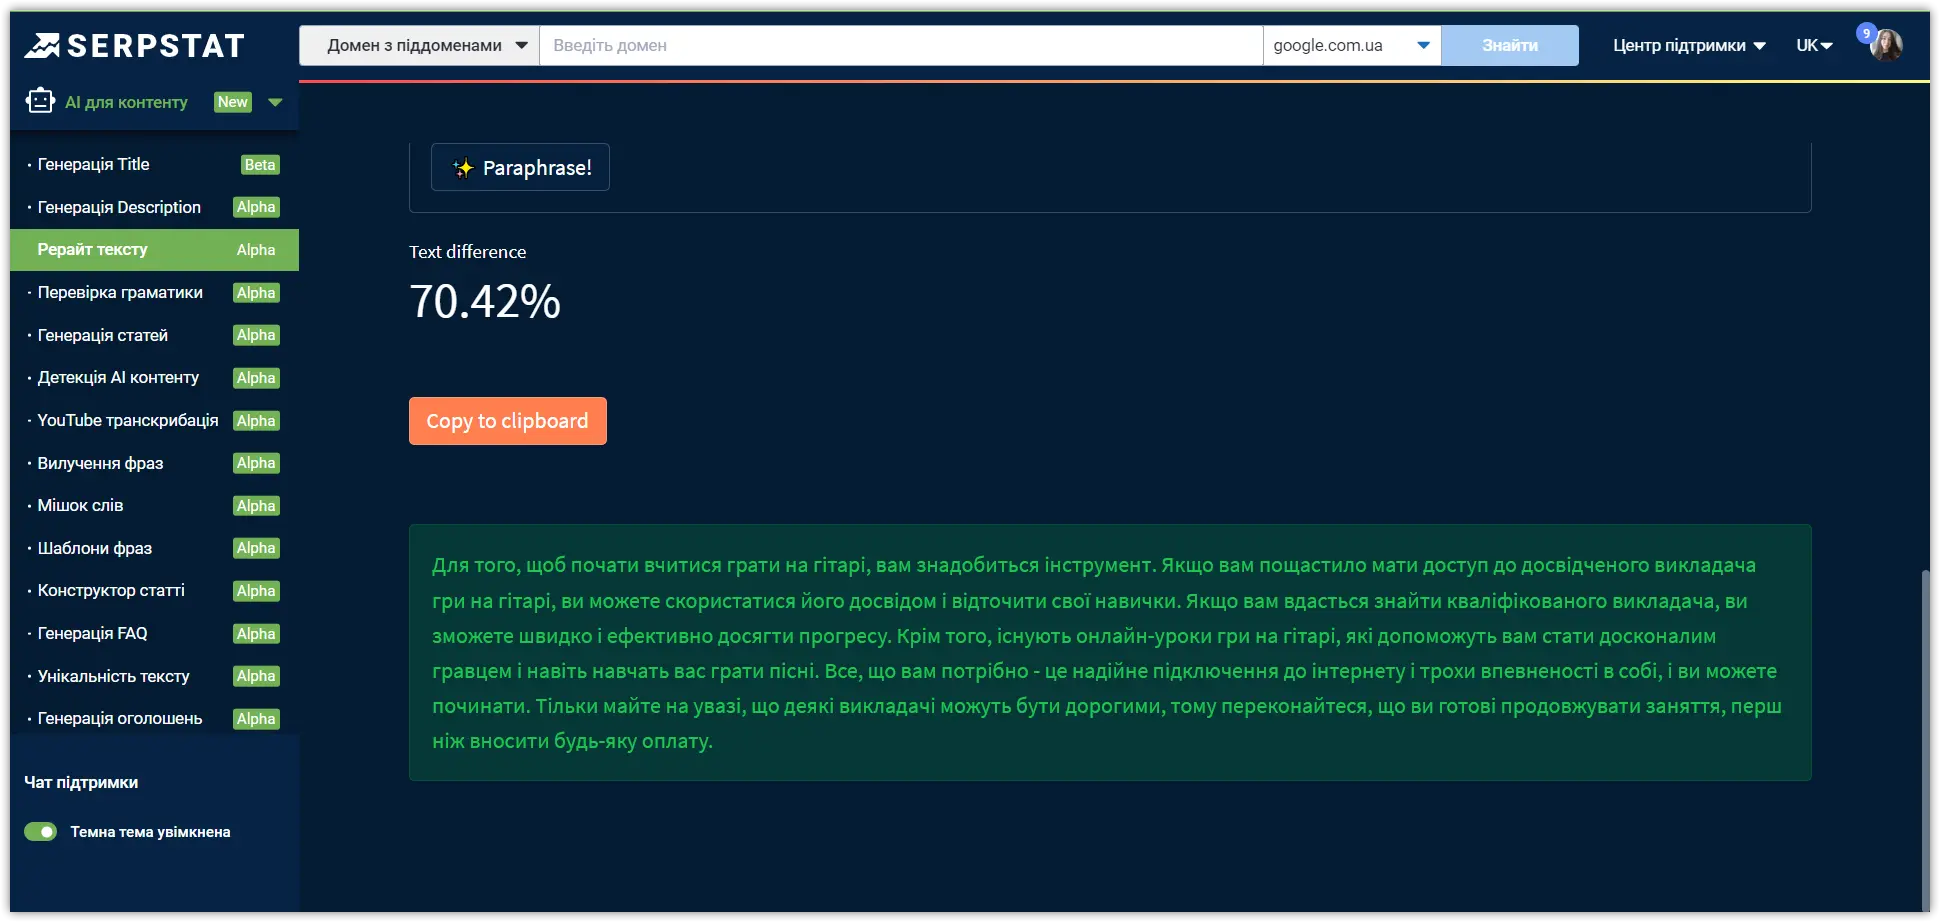This screenshot has height=922, width=1940.
Task: Open google.com.ua search engine dropdown
Action: coord(1352,45)
